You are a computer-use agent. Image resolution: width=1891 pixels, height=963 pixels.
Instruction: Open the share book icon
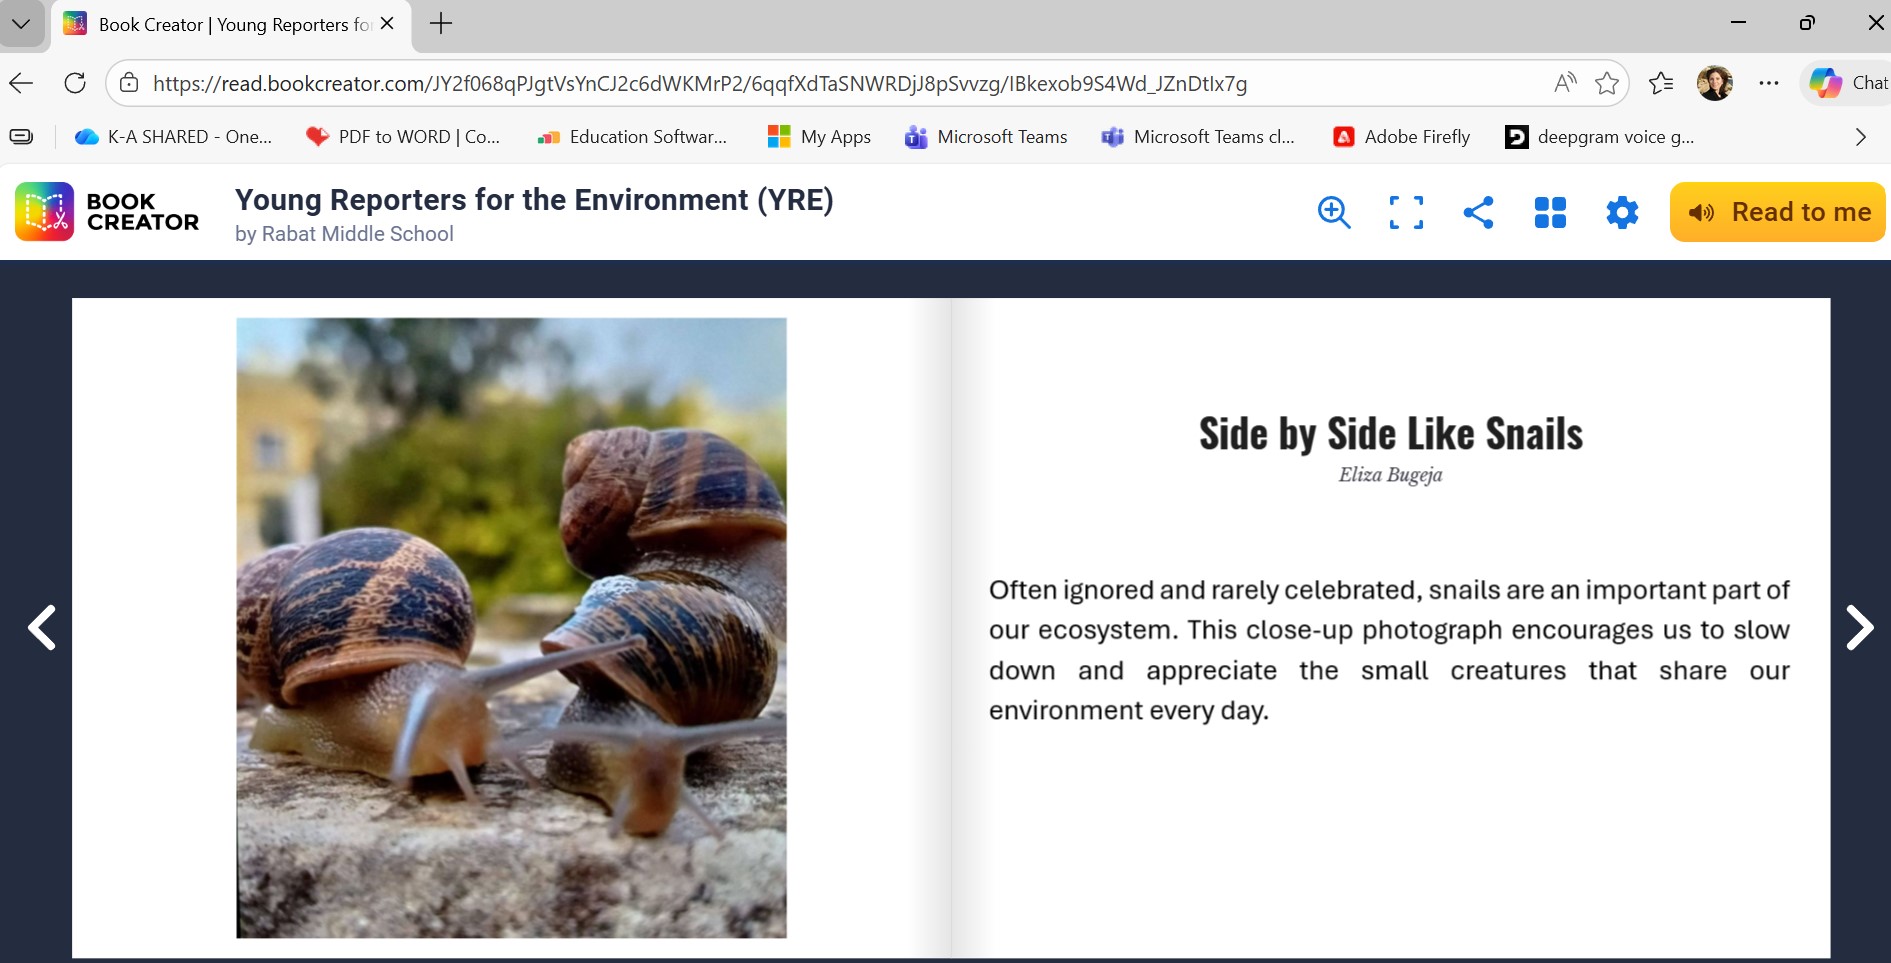click(1478, 212)
